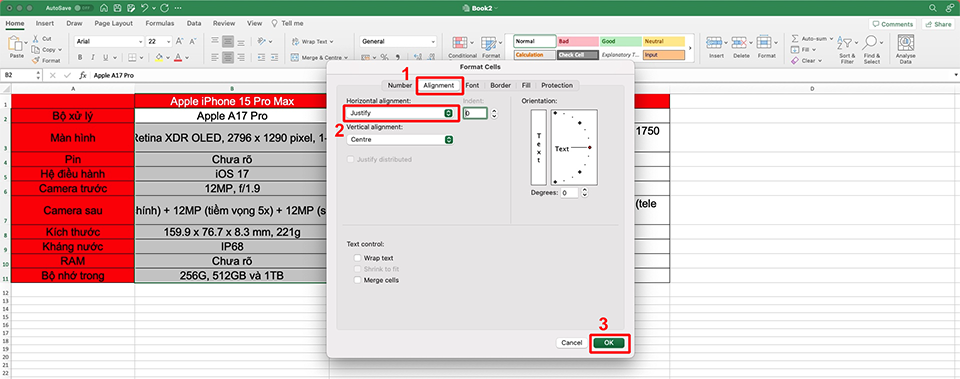Click the Comments button

point(893,24)
